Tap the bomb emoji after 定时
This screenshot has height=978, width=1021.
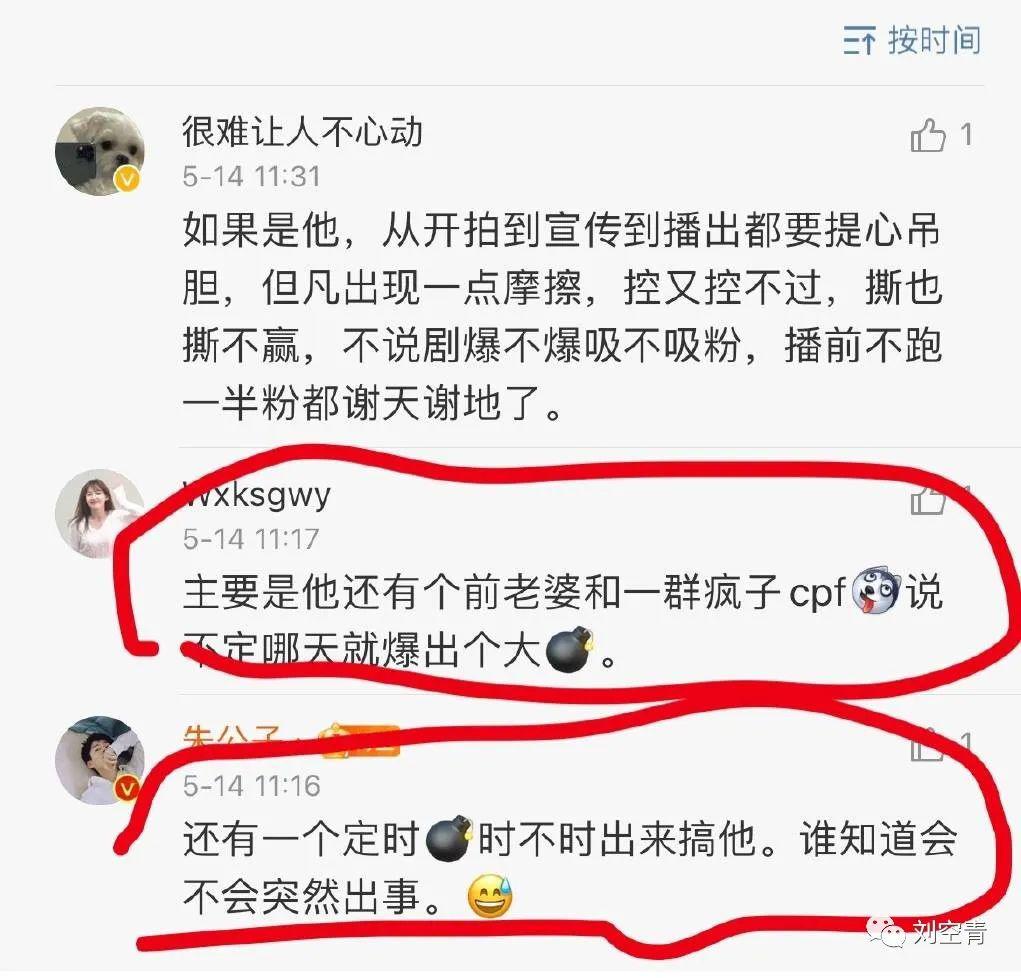(449, 837)
